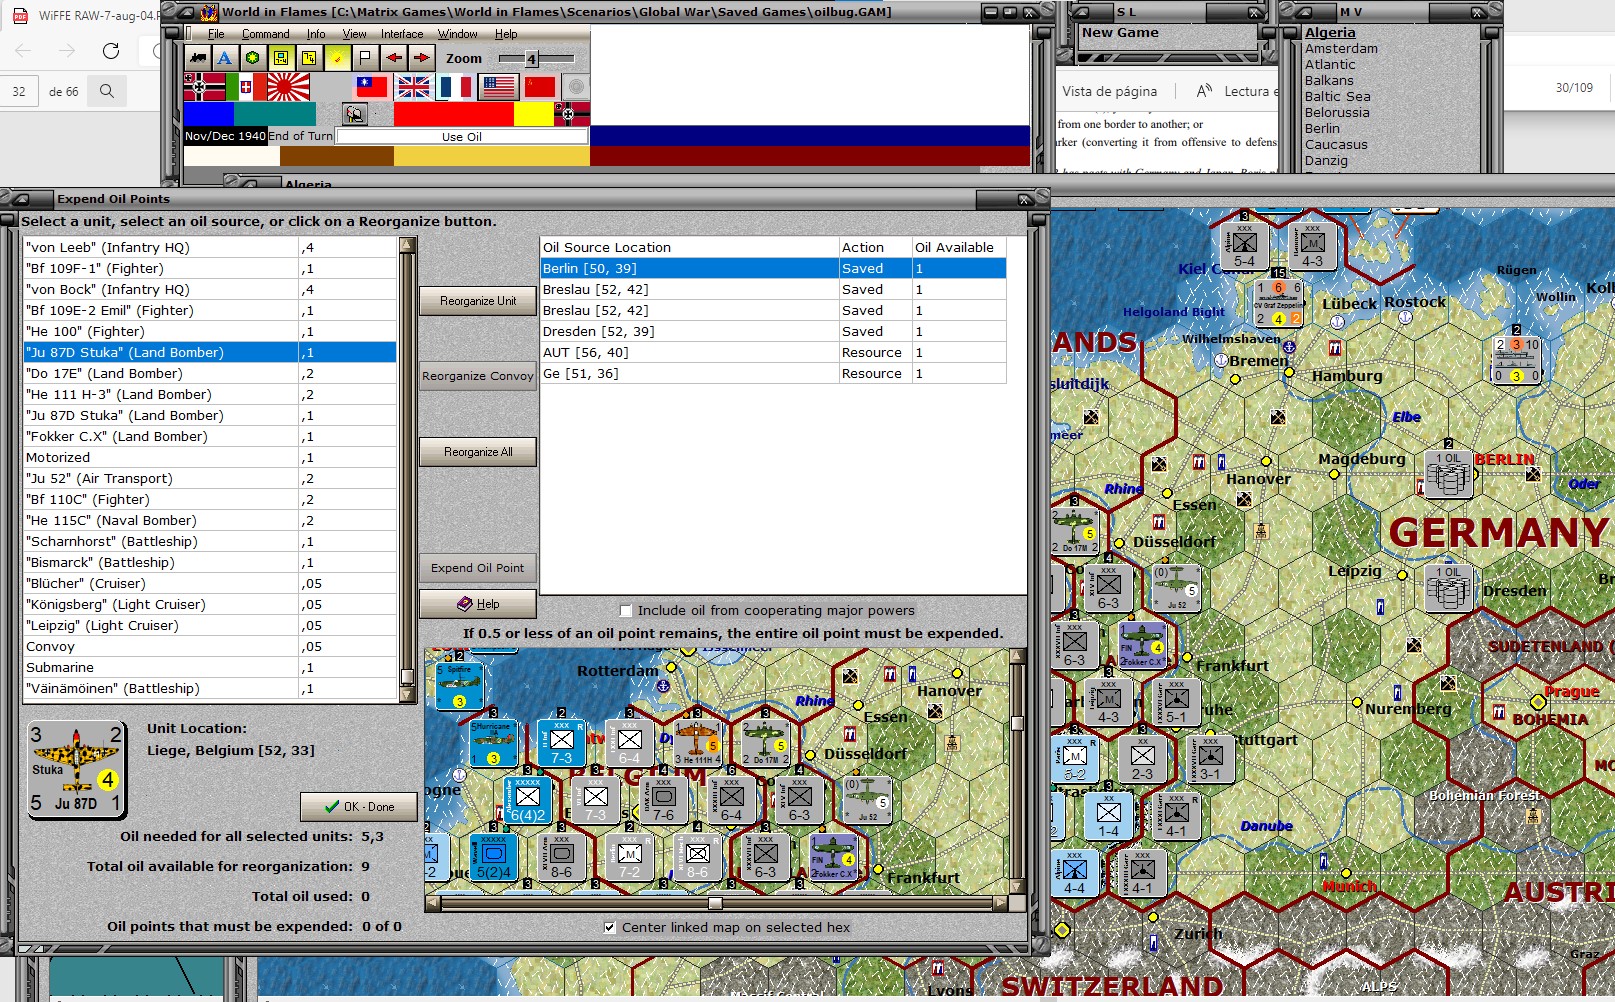
Task: Select the Nationalist China flag icon
Action: [372, 87]
